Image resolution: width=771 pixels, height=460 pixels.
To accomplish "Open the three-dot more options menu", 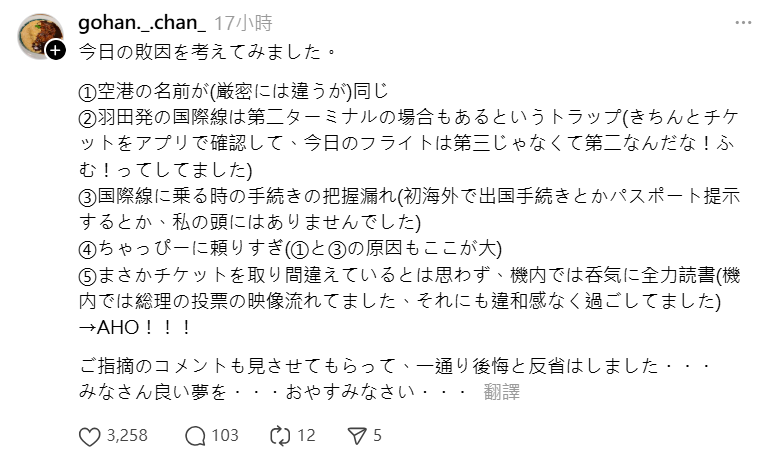I will tap(743, 22).
